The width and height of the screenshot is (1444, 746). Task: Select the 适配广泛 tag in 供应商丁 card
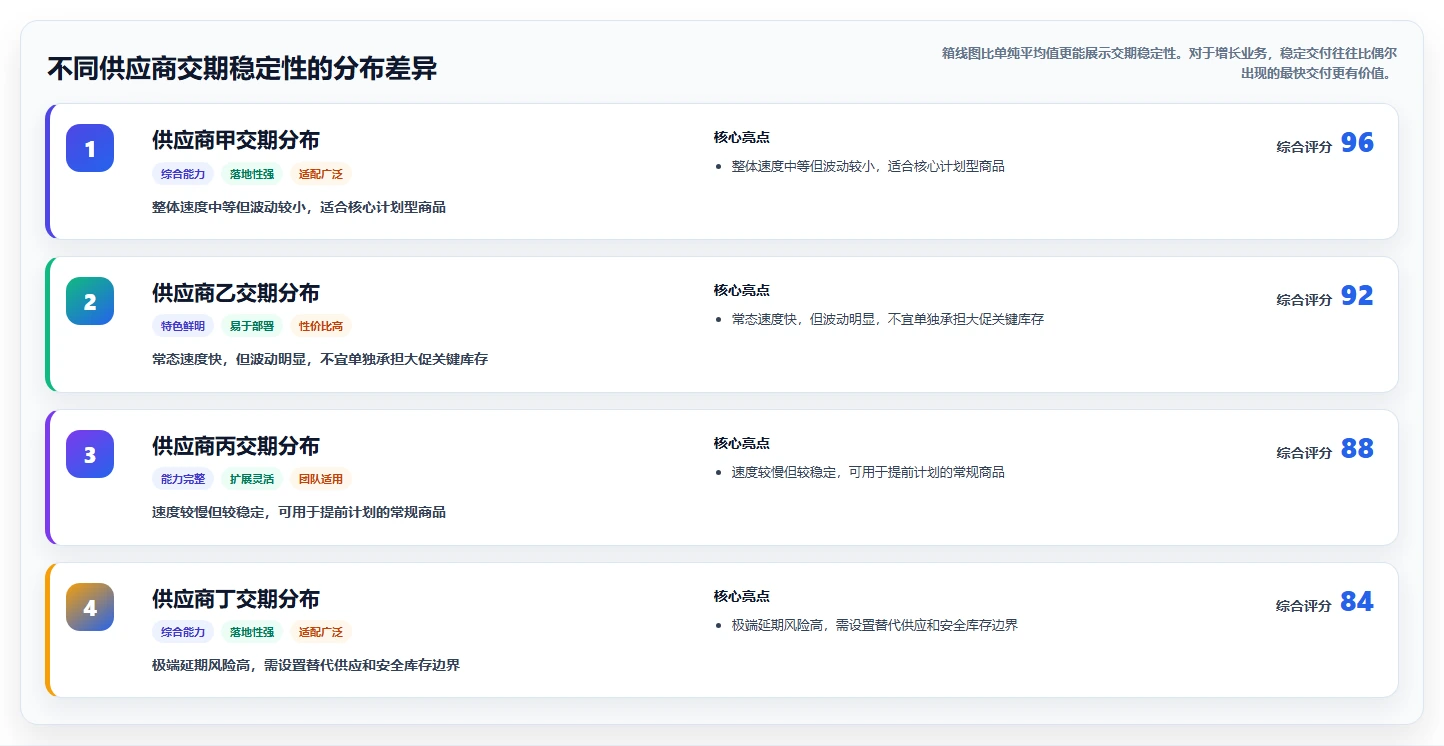pos(321,632)
